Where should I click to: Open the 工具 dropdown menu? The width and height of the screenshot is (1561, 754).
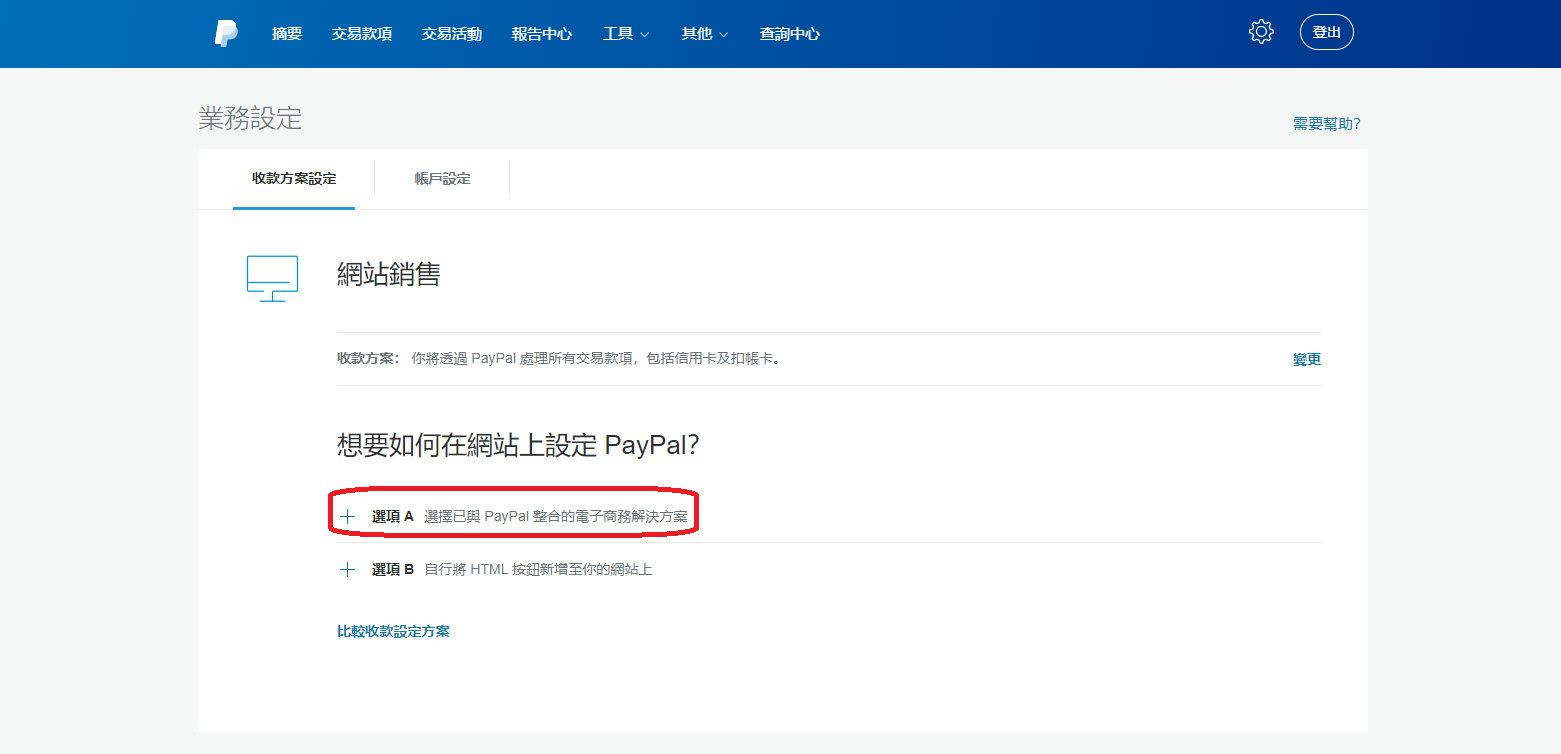(x=626, y=34)
